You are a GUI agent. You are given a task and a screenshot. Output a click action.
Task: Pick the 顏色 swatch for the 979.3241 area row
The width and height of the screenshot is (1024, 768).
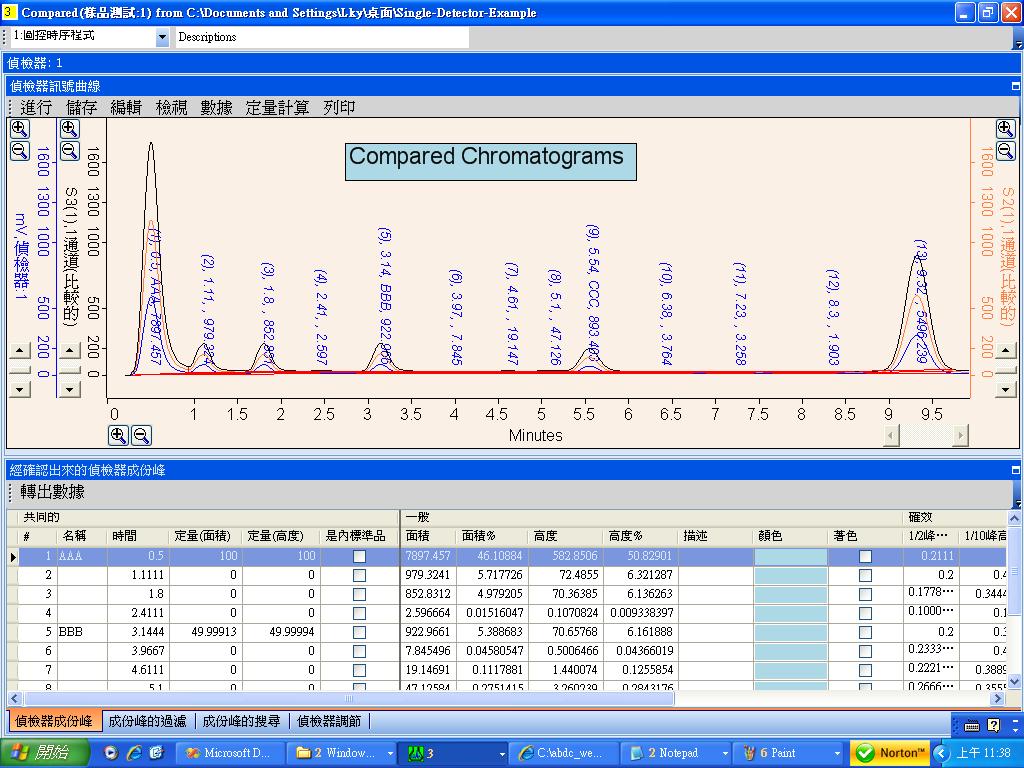pos(790,575)
